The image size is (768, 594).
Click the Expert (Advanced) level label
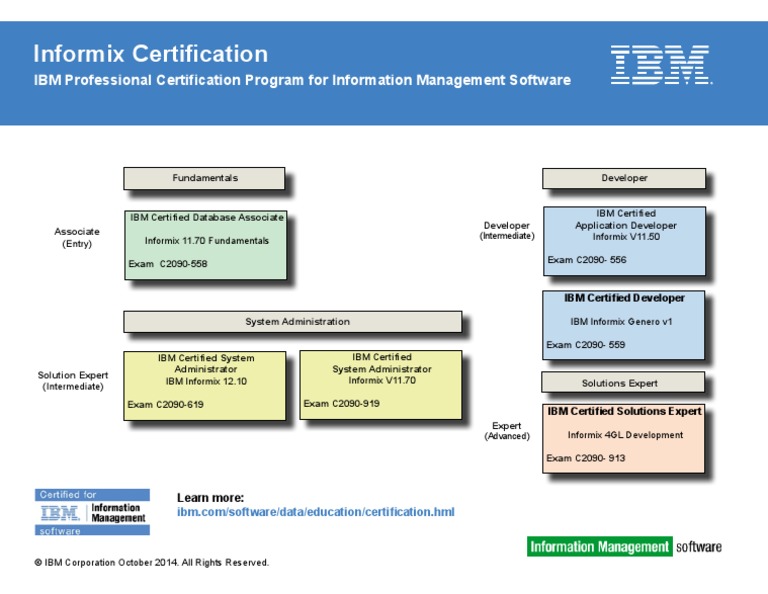pos(507,431)
